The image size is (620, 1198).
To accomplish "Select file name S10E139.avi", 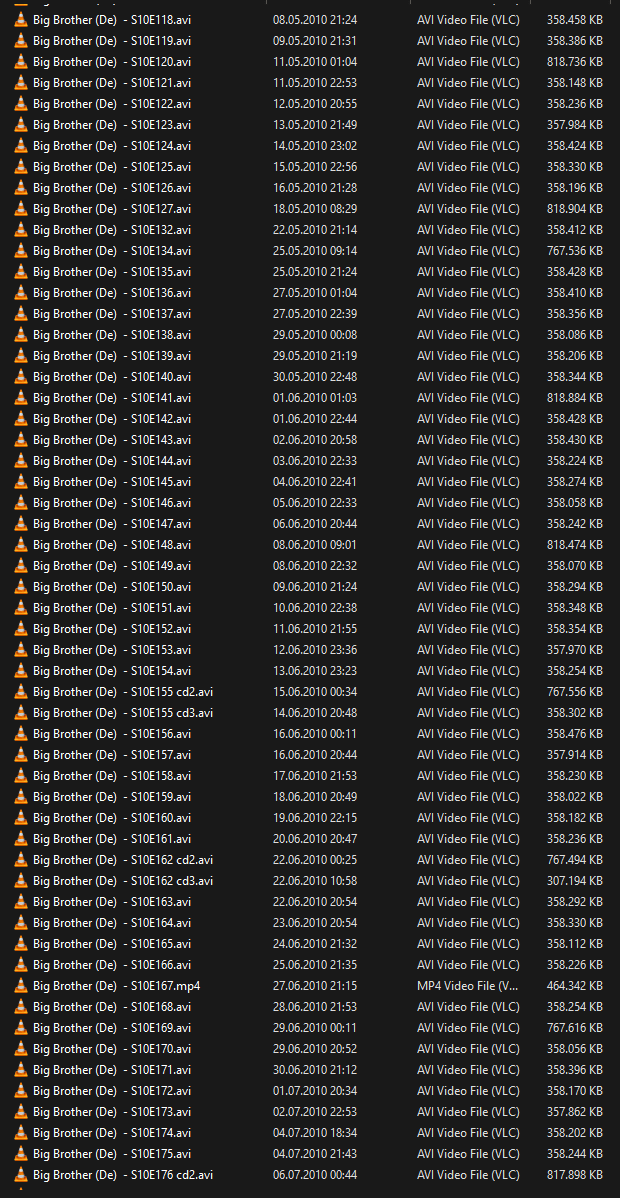I will (x=112, y=355).
